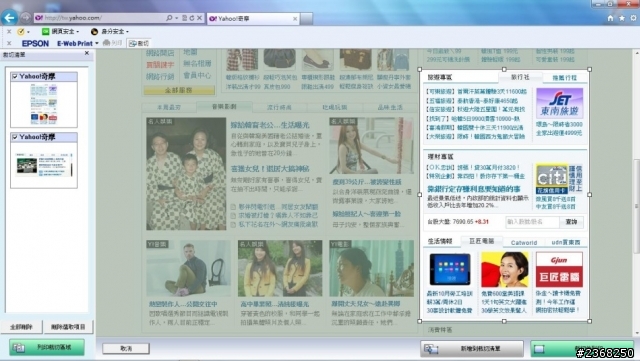640x361 pixels.
Task: Click the middle-left selection edge handle
Action: (420, 195)
